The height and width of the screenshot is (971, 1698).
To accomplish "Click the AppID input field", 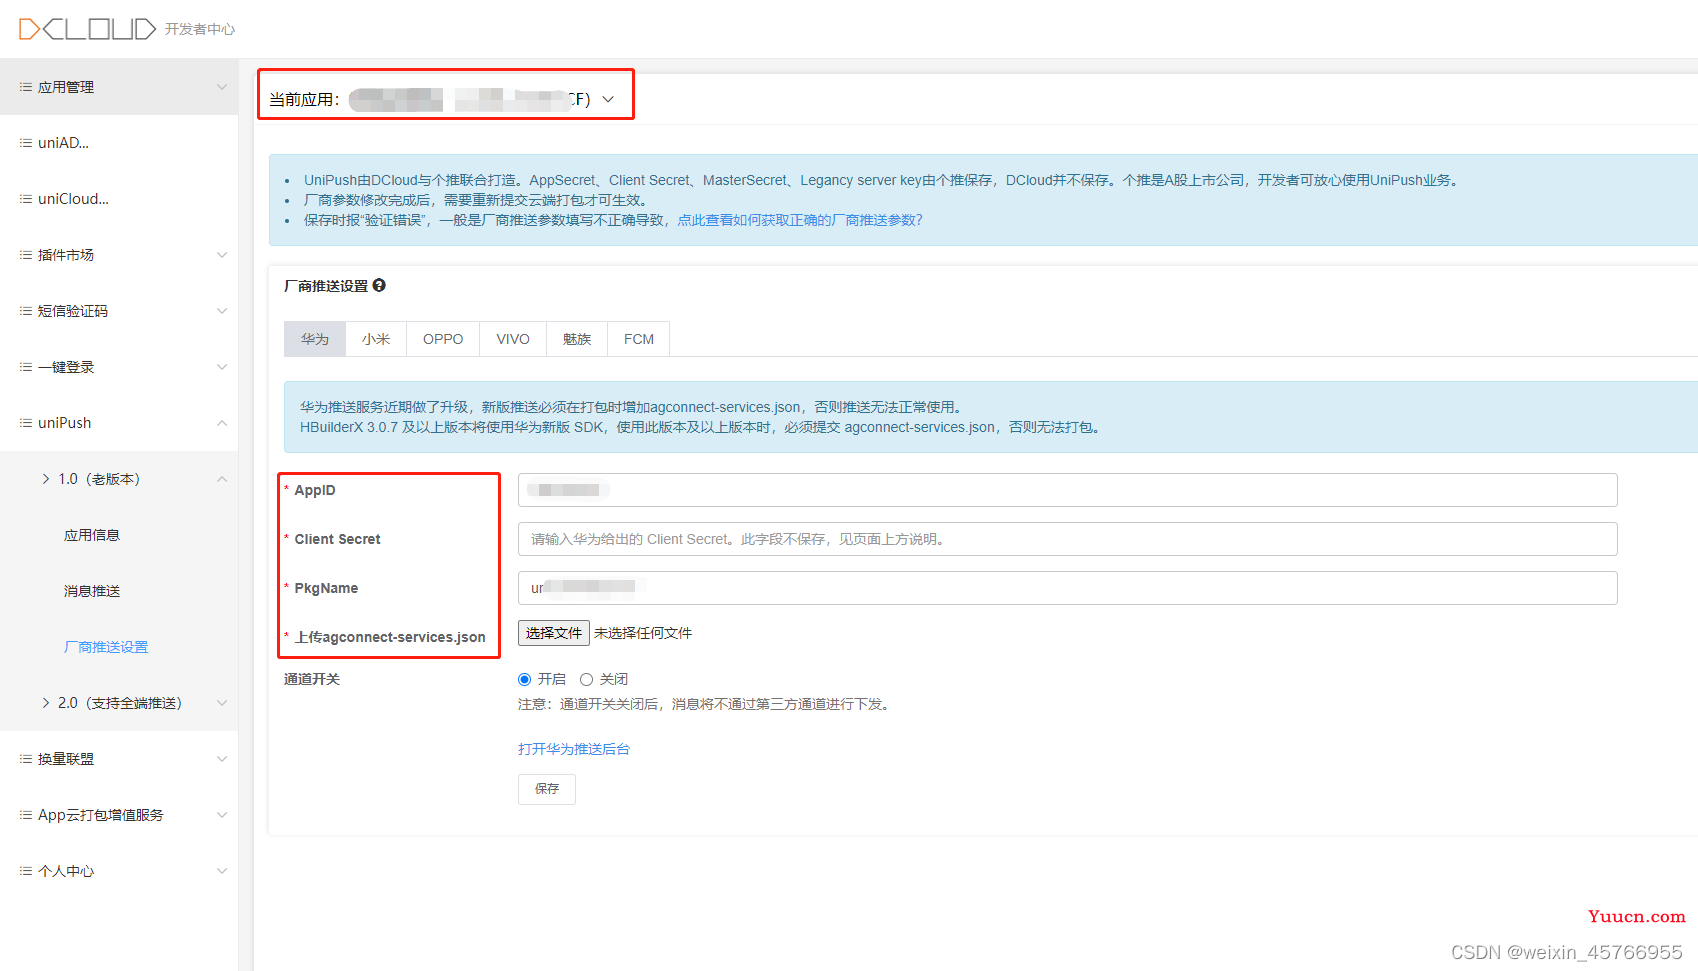I will pyautogui.click(x=1067, y=490).
